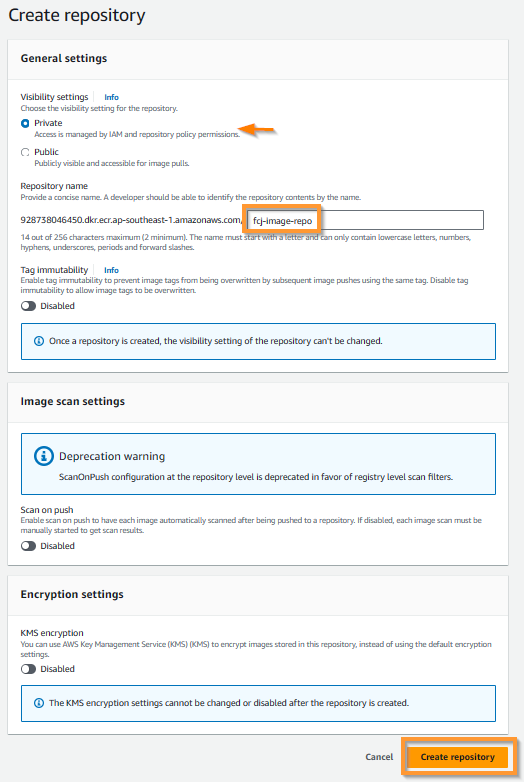This screenshot has width=524, height=782.
Task: Click info icon in visibility notice
Action: point(38,341)
